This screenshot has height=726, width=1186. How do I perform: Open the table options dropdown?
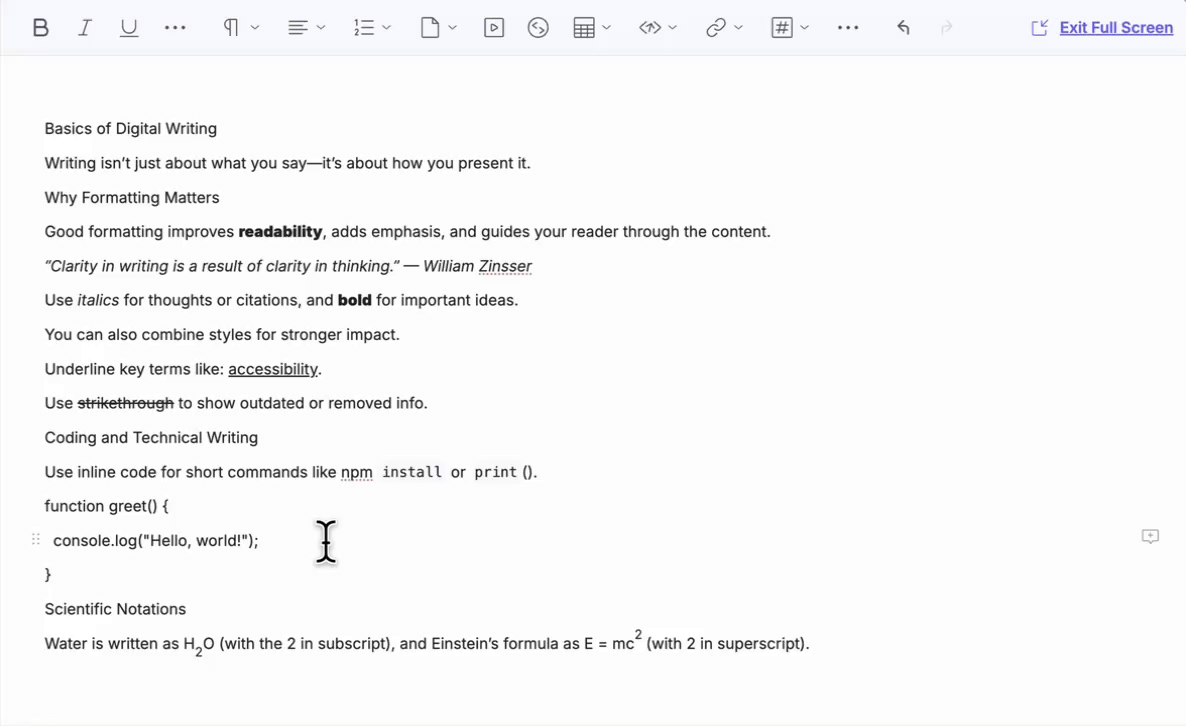coord(605,27)
